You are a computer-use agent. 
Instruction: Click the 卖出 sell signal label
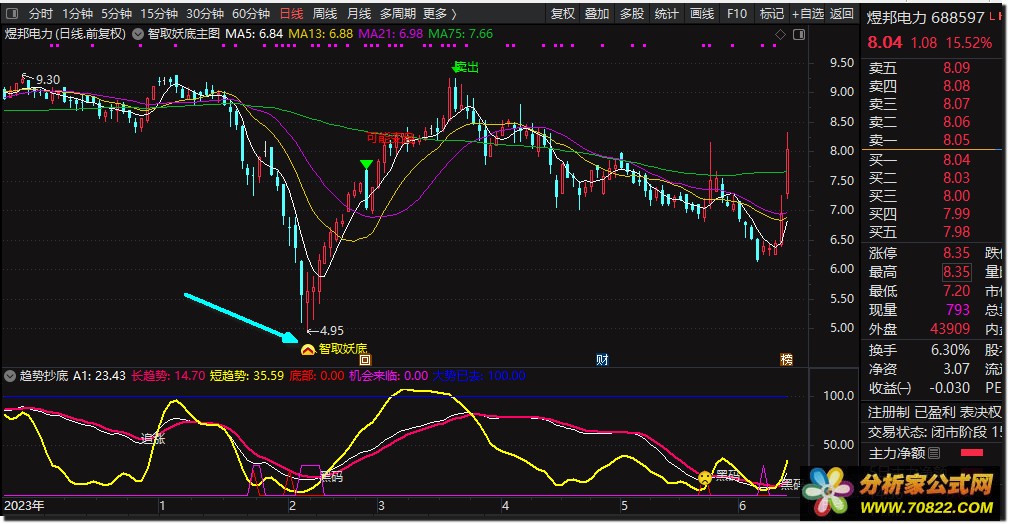click(466, 67)
